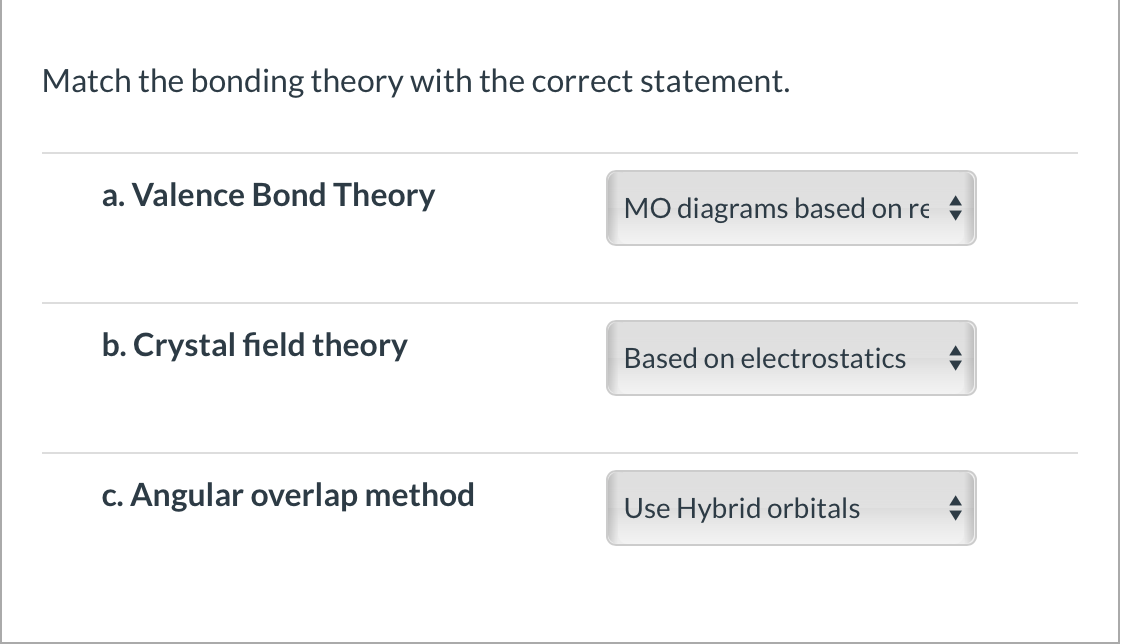Click the 'a. Valence Bond Theory' label
1122x644 pixels.
(269, 195)
